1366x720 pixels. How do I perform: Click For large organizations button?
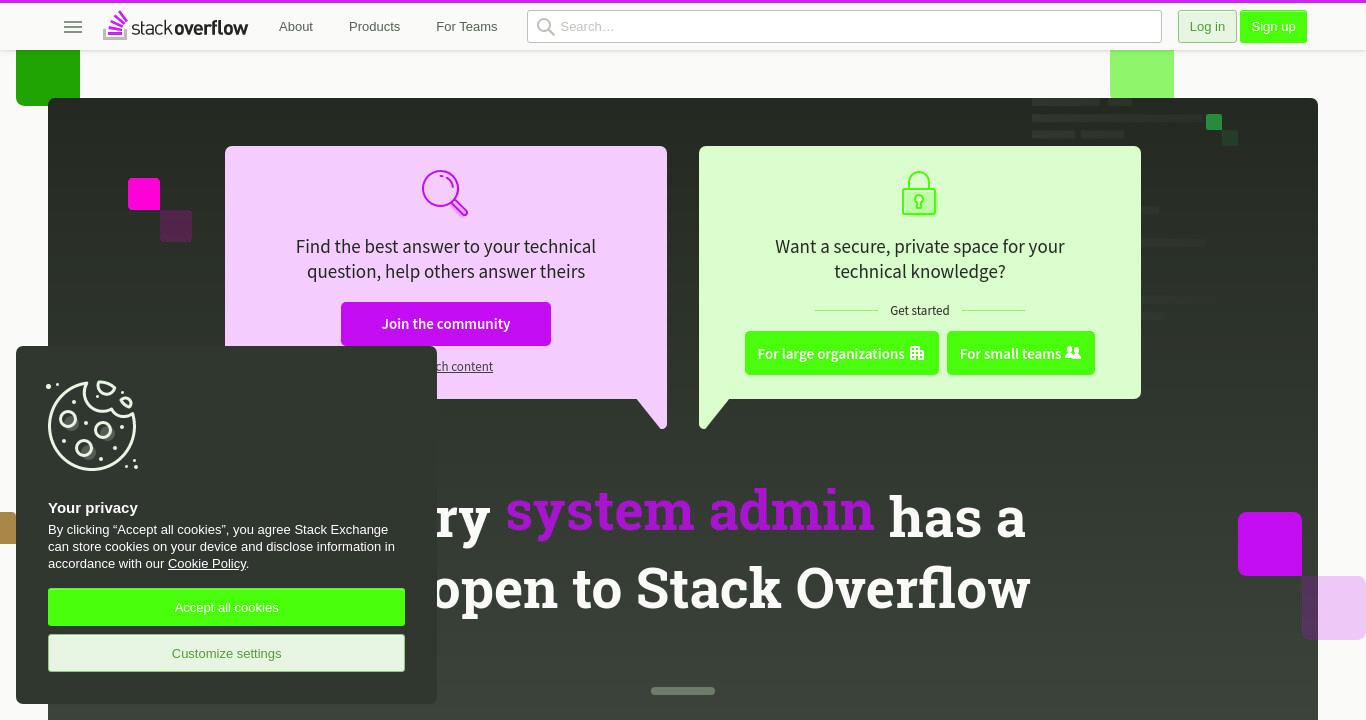(x=842, y=353)
